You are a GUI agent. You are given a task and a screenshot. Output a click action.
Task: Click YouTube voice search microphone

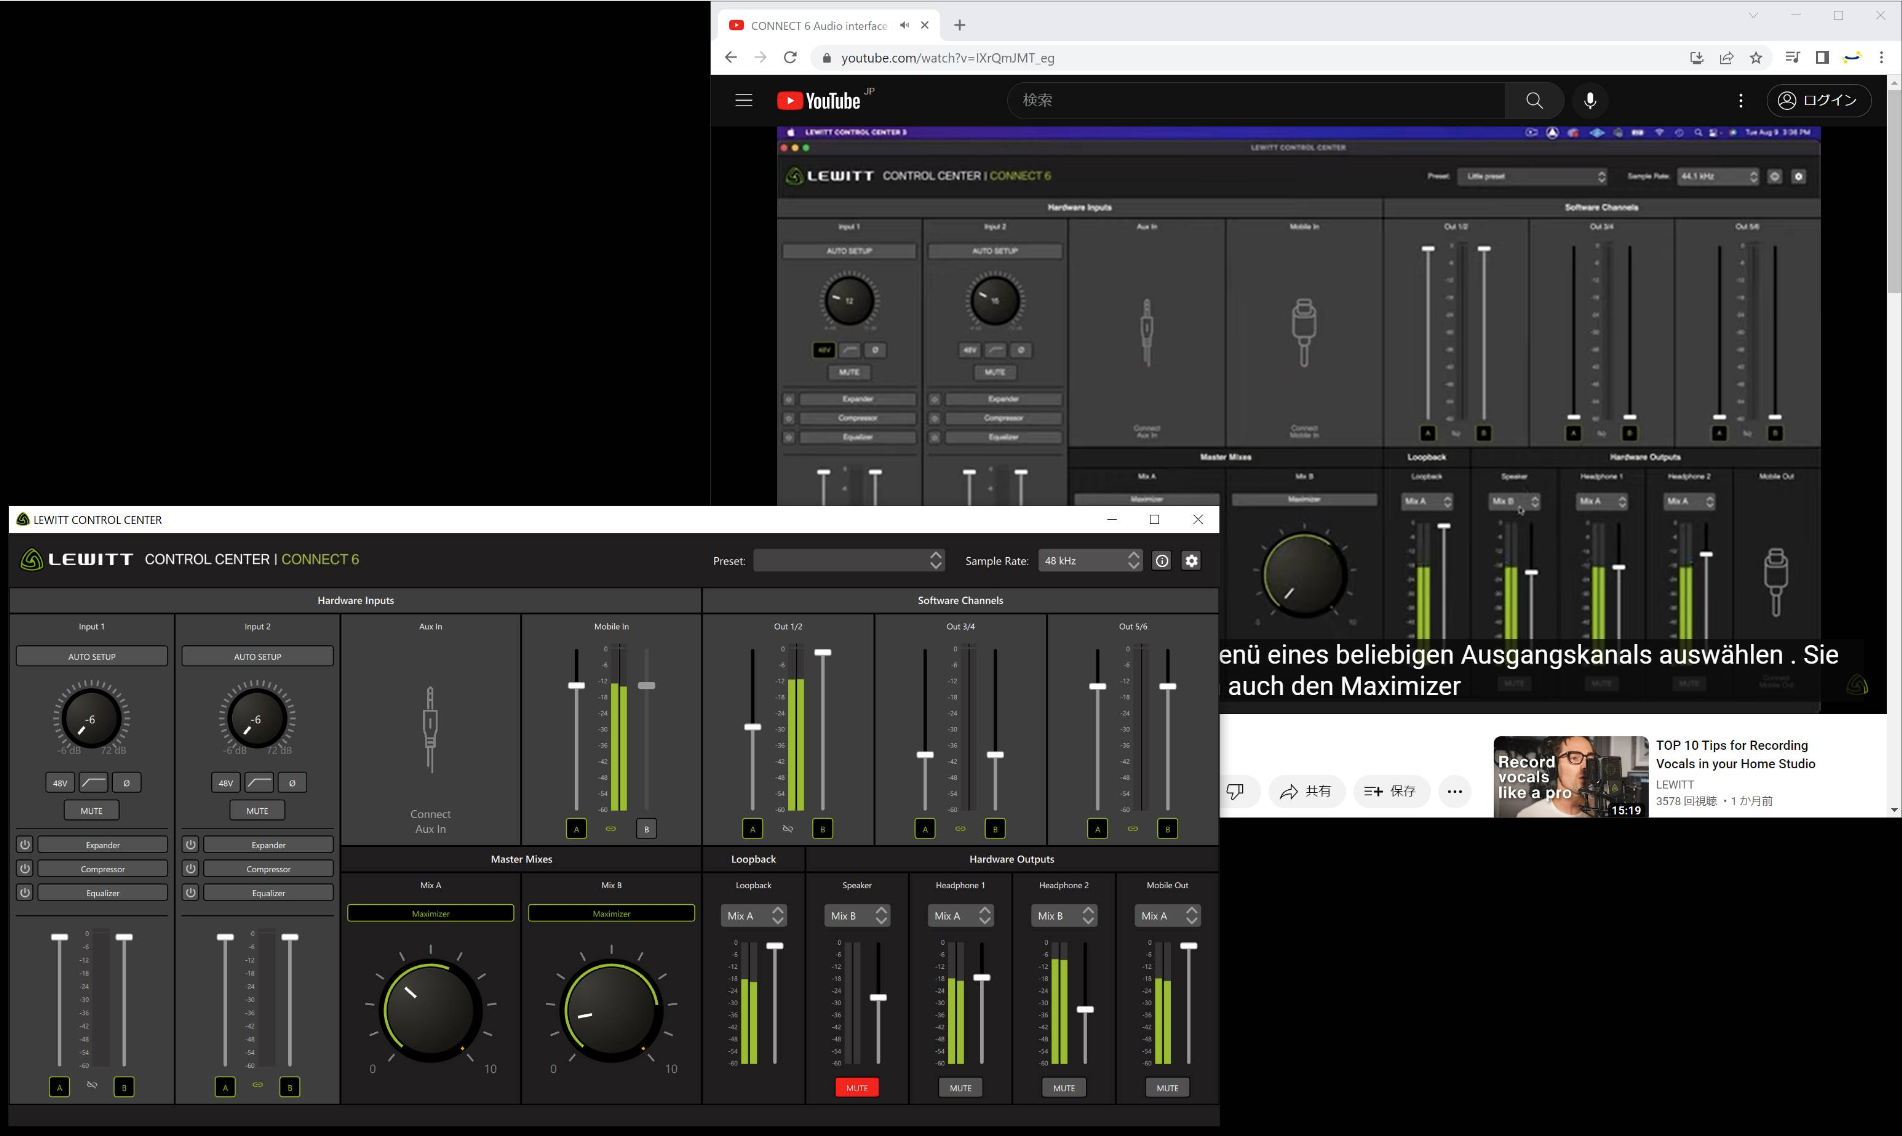[1590, 100]
